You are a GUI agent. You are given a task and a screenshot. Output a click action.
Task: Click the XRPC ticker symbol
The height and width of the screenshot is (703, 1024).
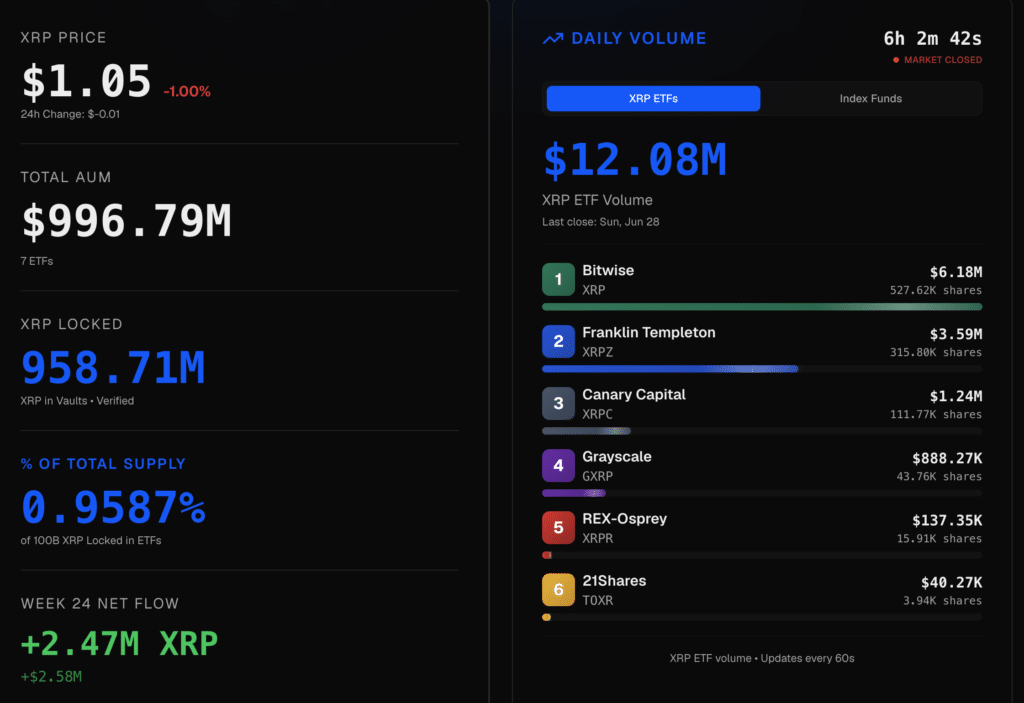(598, 414)
